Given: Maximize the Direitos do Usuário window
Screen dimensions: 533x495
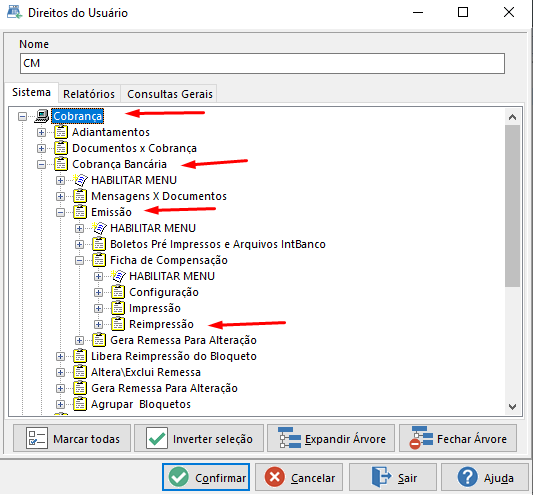Looking at the screenshot, I should click(x=463, y=12).
